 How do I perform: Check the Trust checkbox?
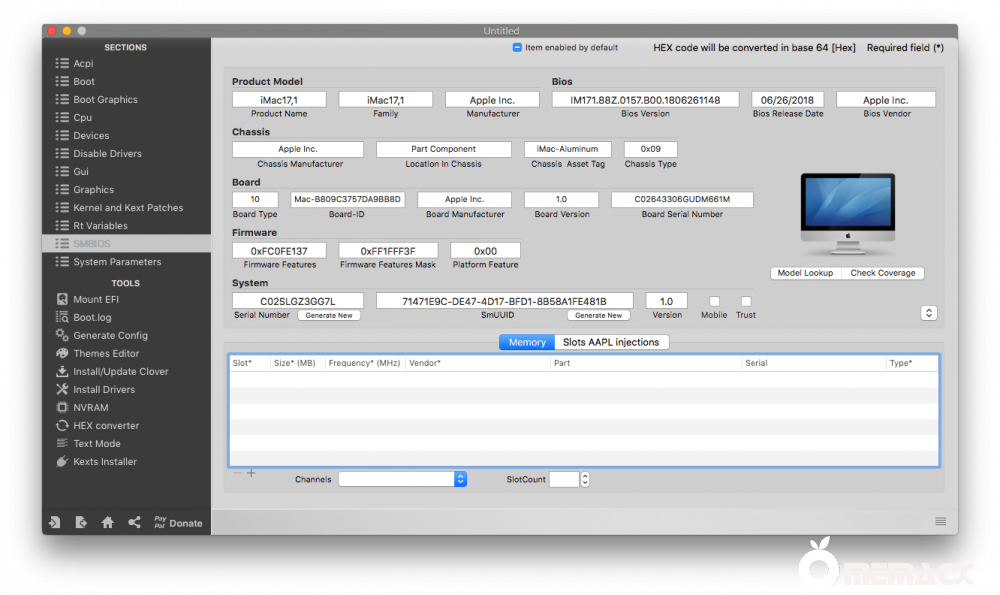pyautogui.click(x=746, y=303)
